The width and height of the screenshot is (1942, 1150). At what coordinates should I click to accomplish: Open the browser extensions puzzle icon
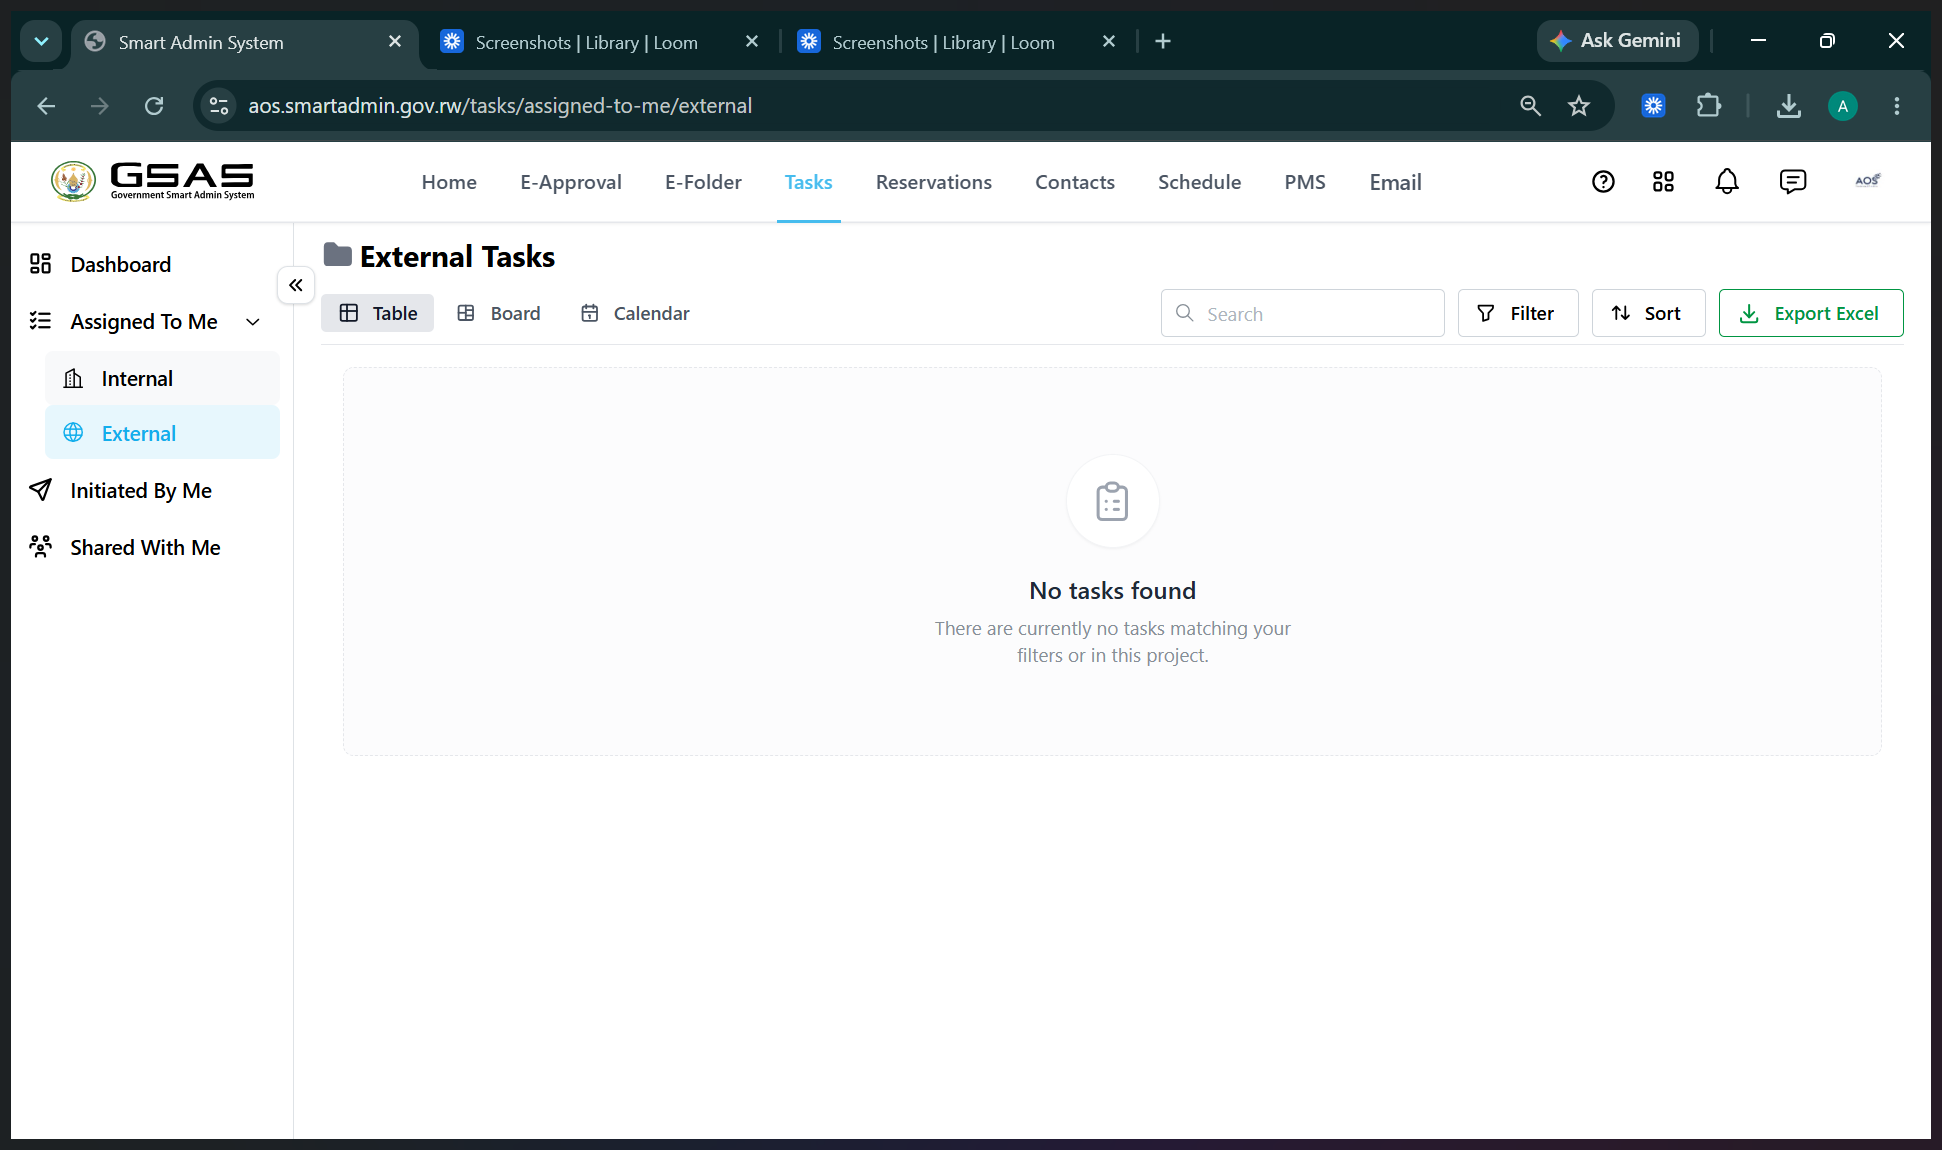tap(1709, 106)
